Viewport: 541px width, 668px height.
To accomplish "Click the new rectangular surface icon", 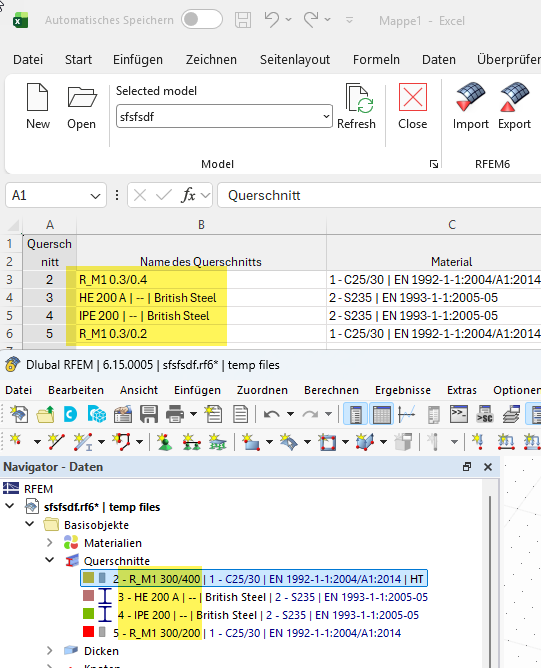I will [250, 441].
